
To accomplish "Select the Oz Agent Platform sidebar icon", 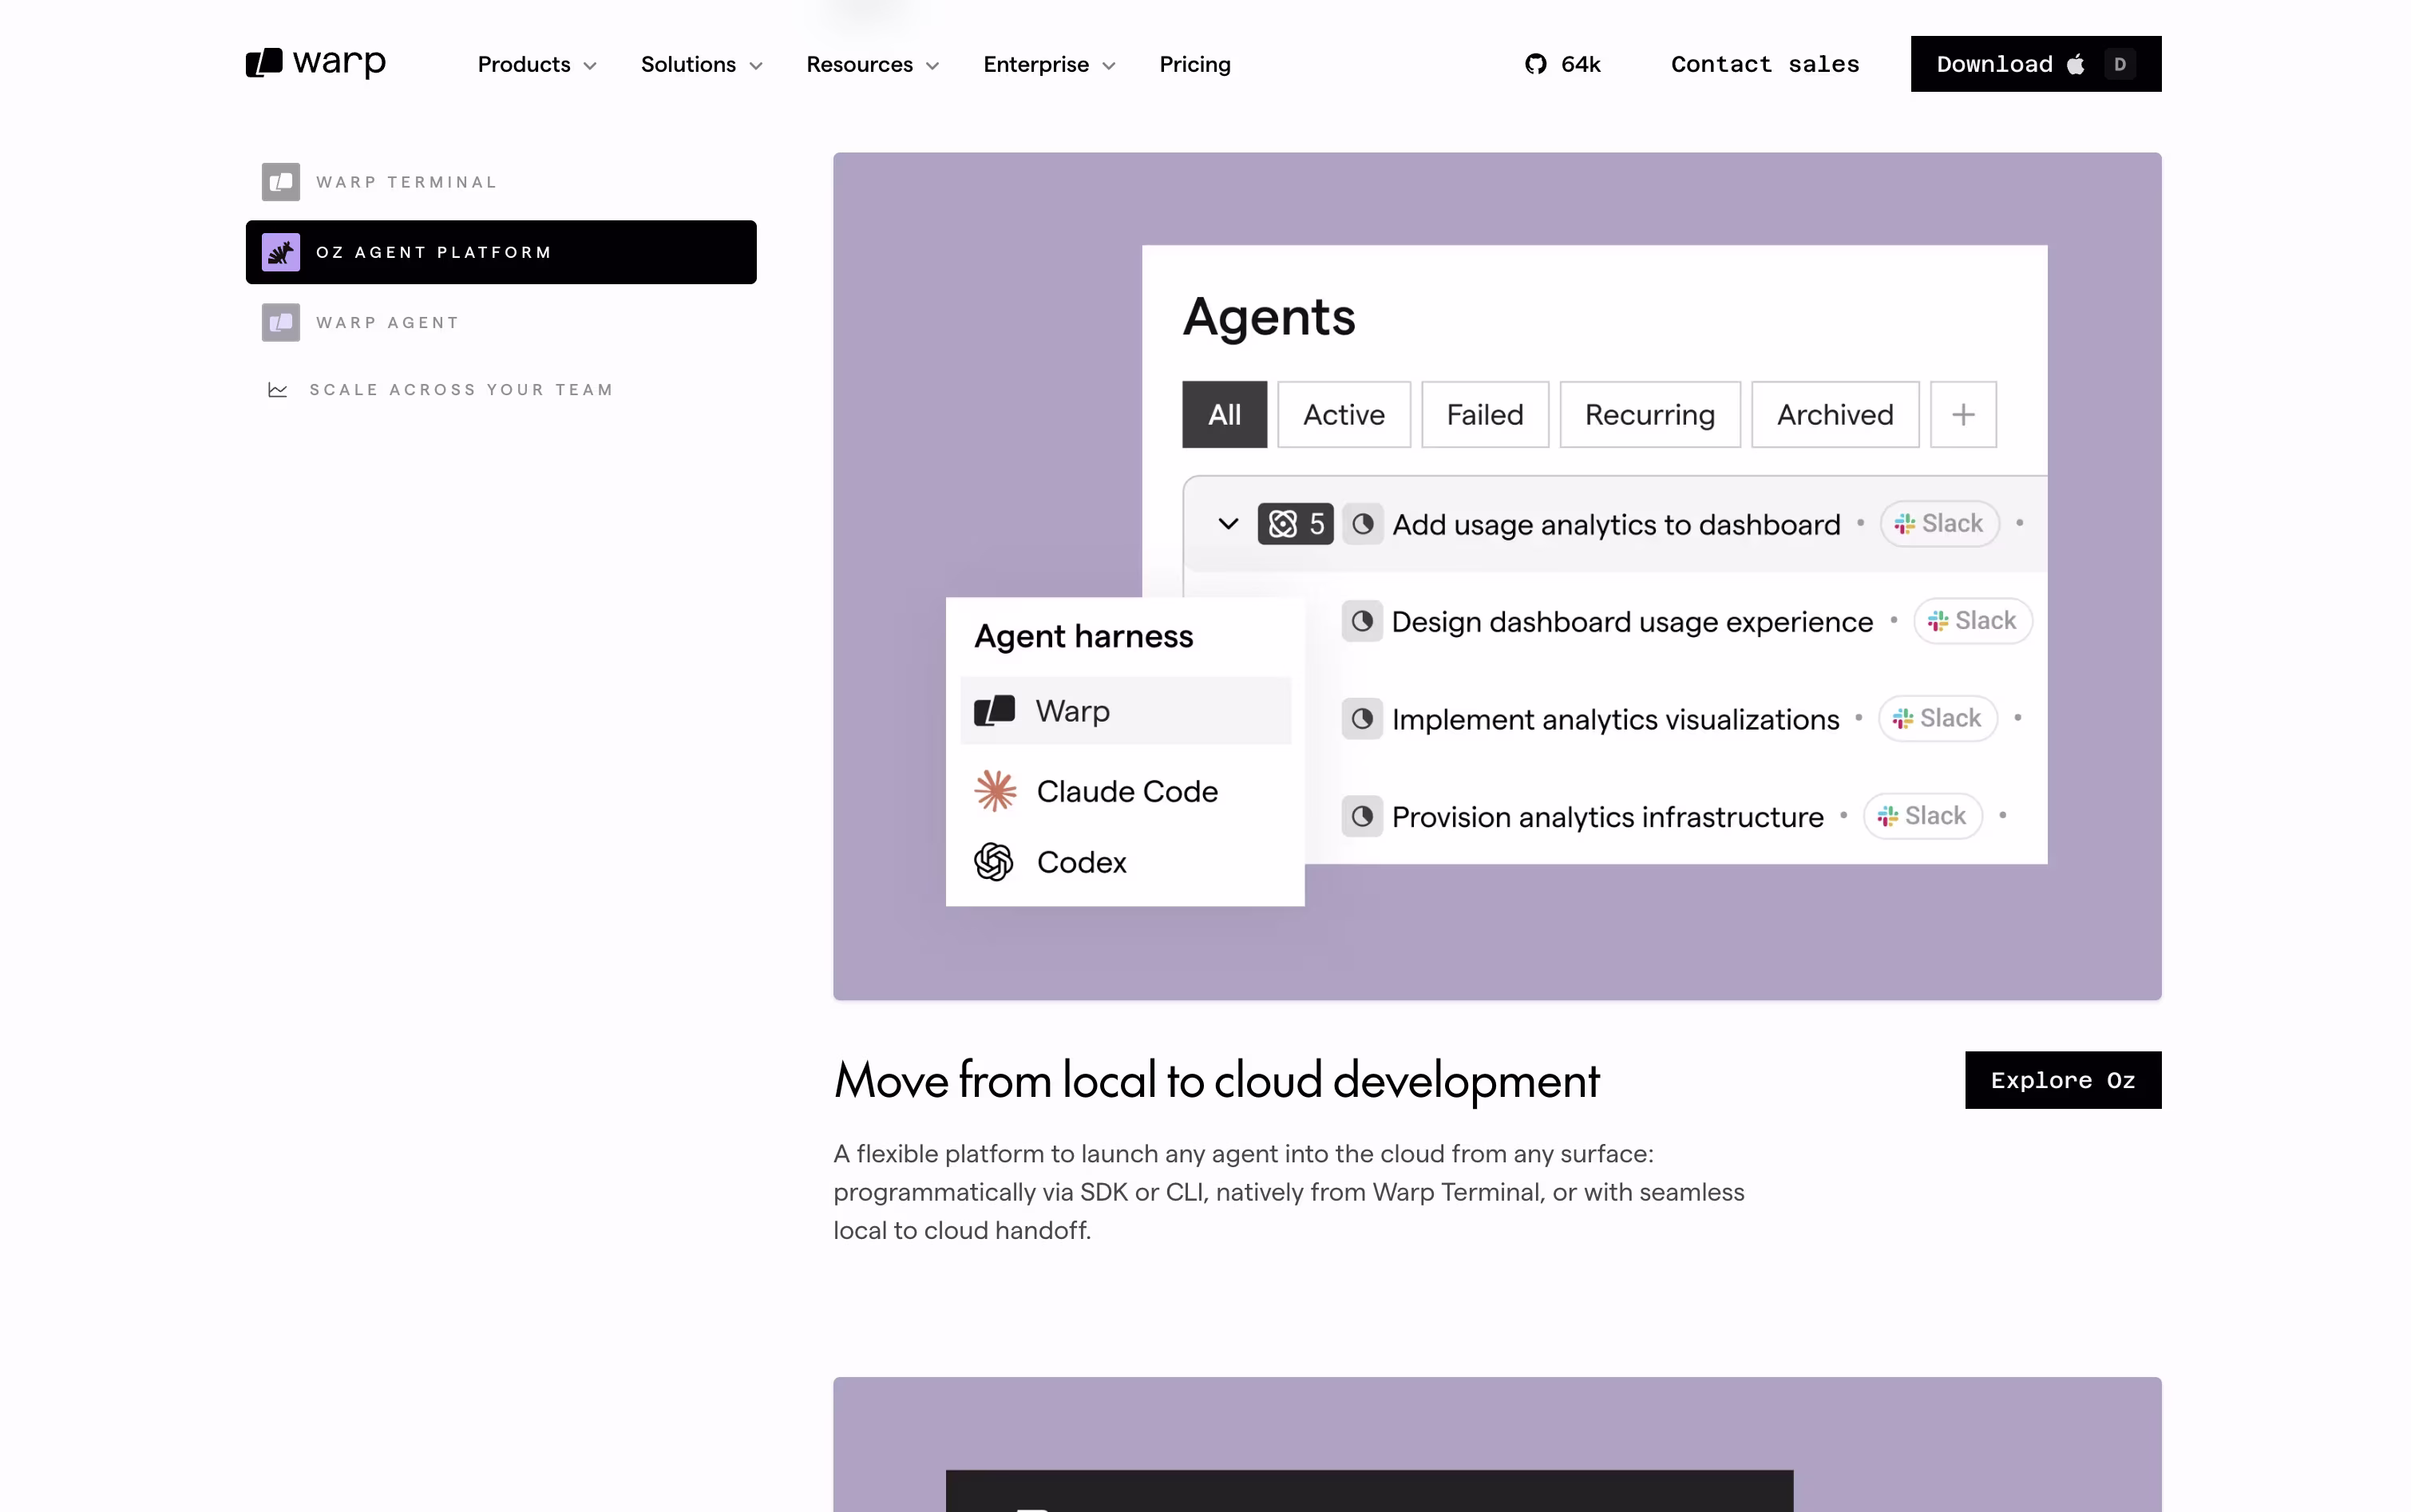I will tap(281, 252).
